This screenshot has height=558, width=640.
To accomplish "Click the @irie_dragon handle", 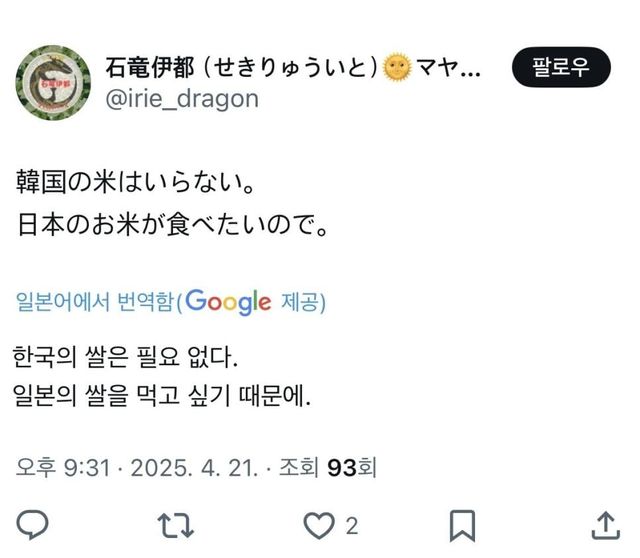I will pos(182,98).
